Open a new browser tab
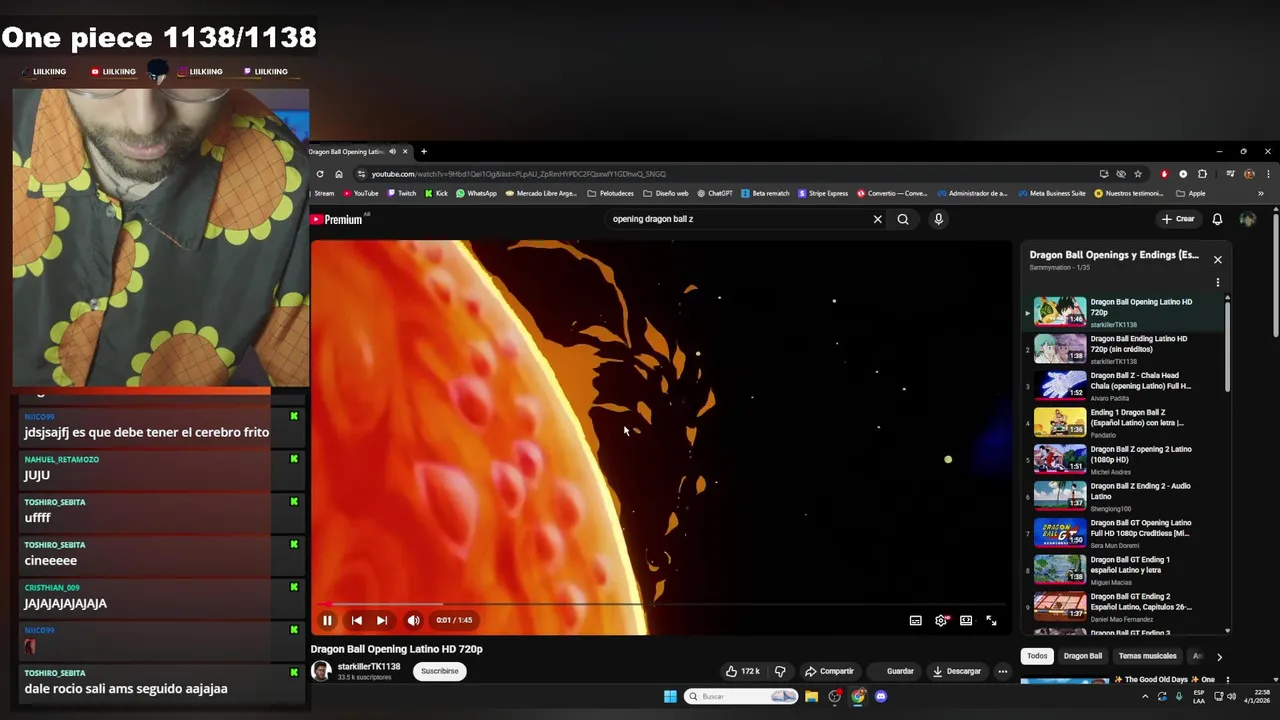1280x720 pixels. tap(423, 152)
